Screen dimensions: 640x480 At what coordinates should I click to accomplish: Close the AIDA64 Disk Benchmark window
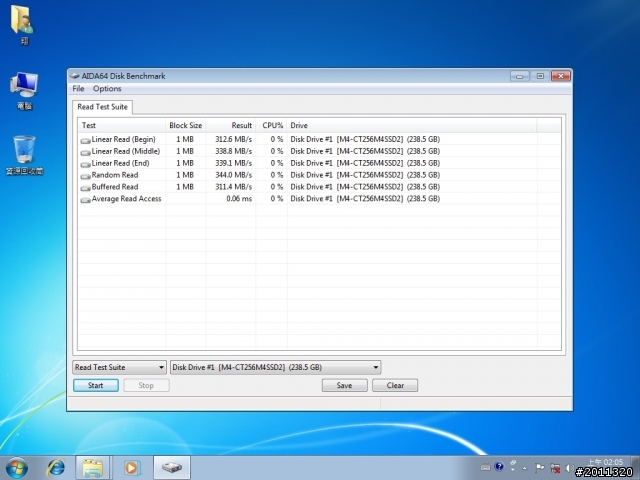[x=561, y=76]
